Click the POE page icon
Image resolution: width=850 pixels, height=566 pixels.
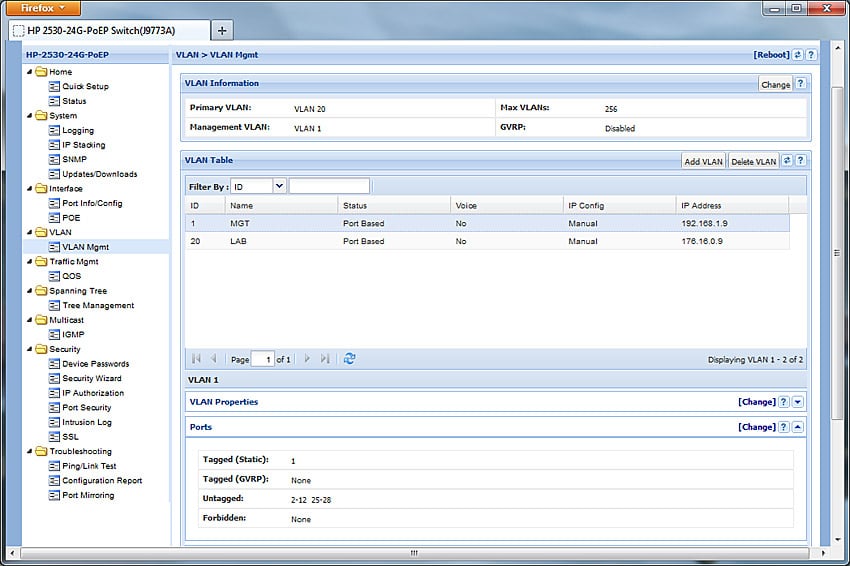coord(54,218)
